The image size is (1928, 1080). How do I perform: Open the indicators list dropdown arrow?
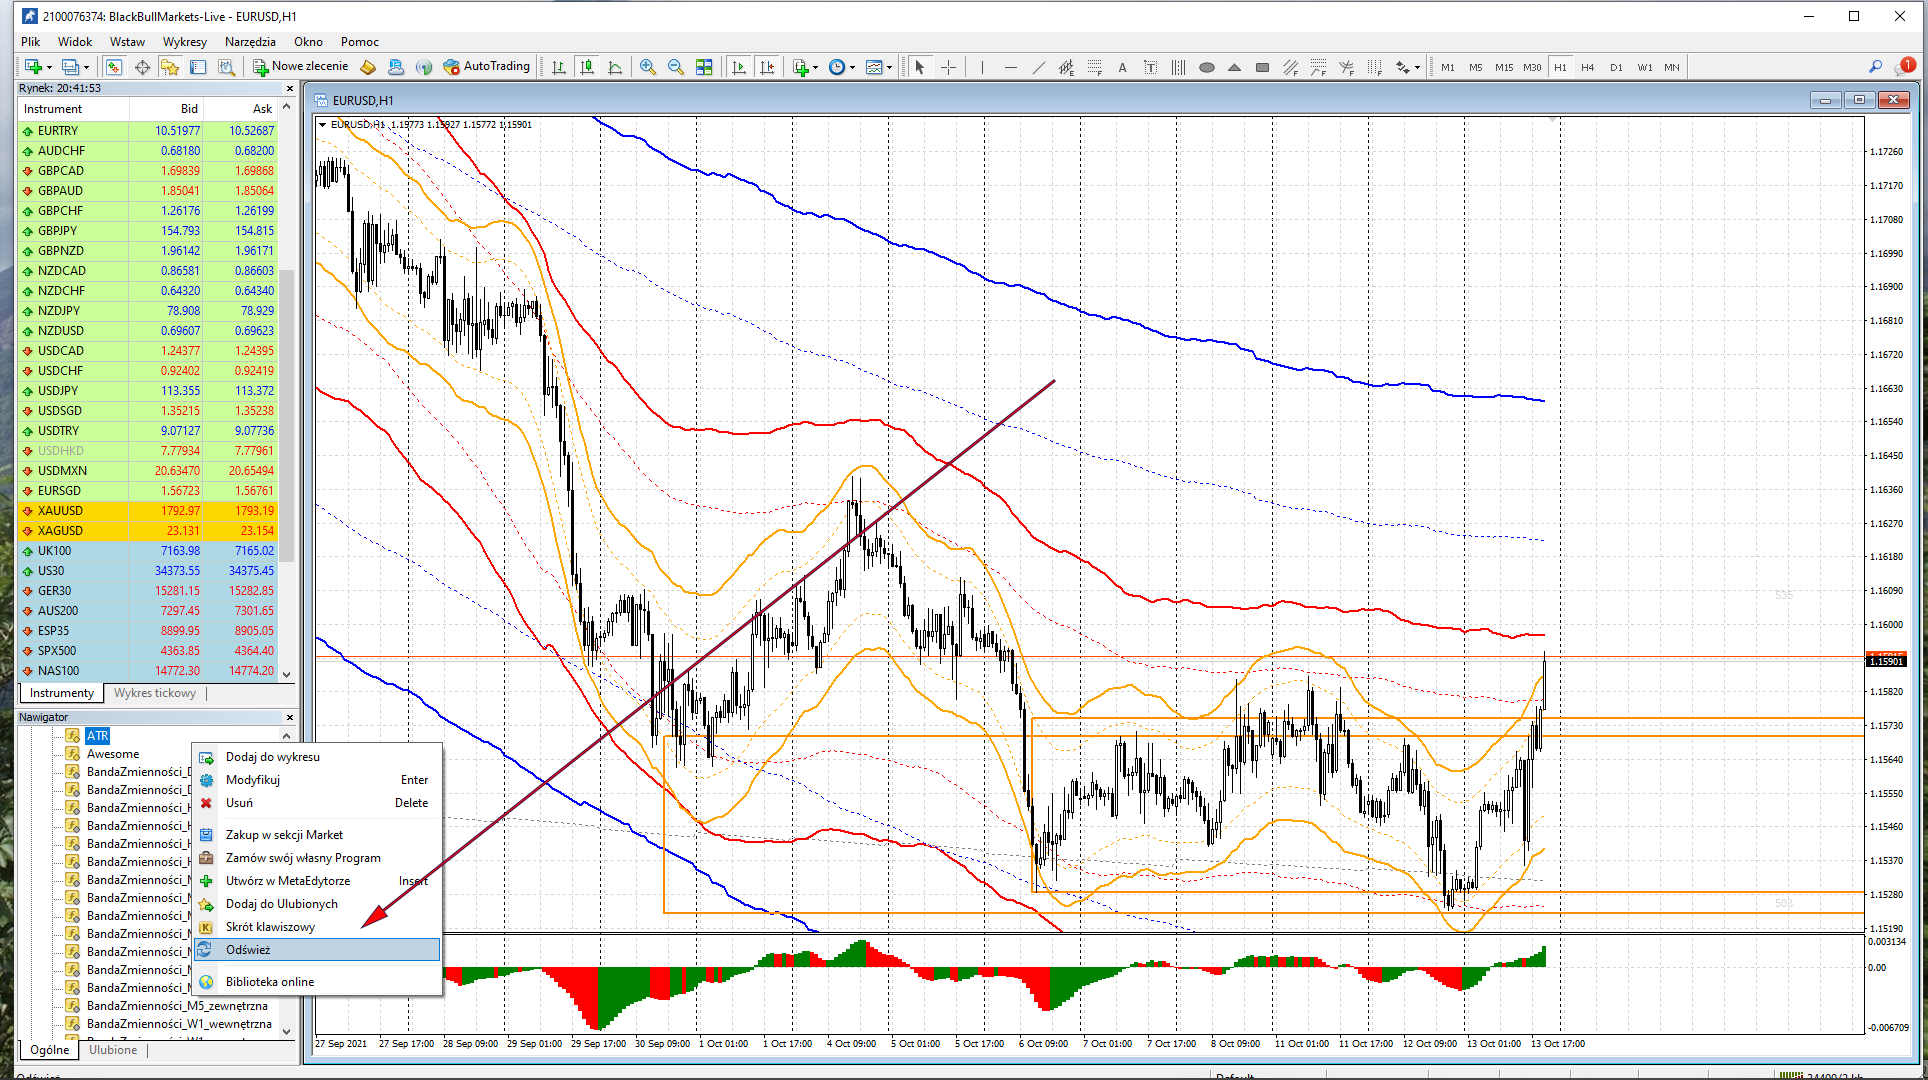tap(816, 68)
